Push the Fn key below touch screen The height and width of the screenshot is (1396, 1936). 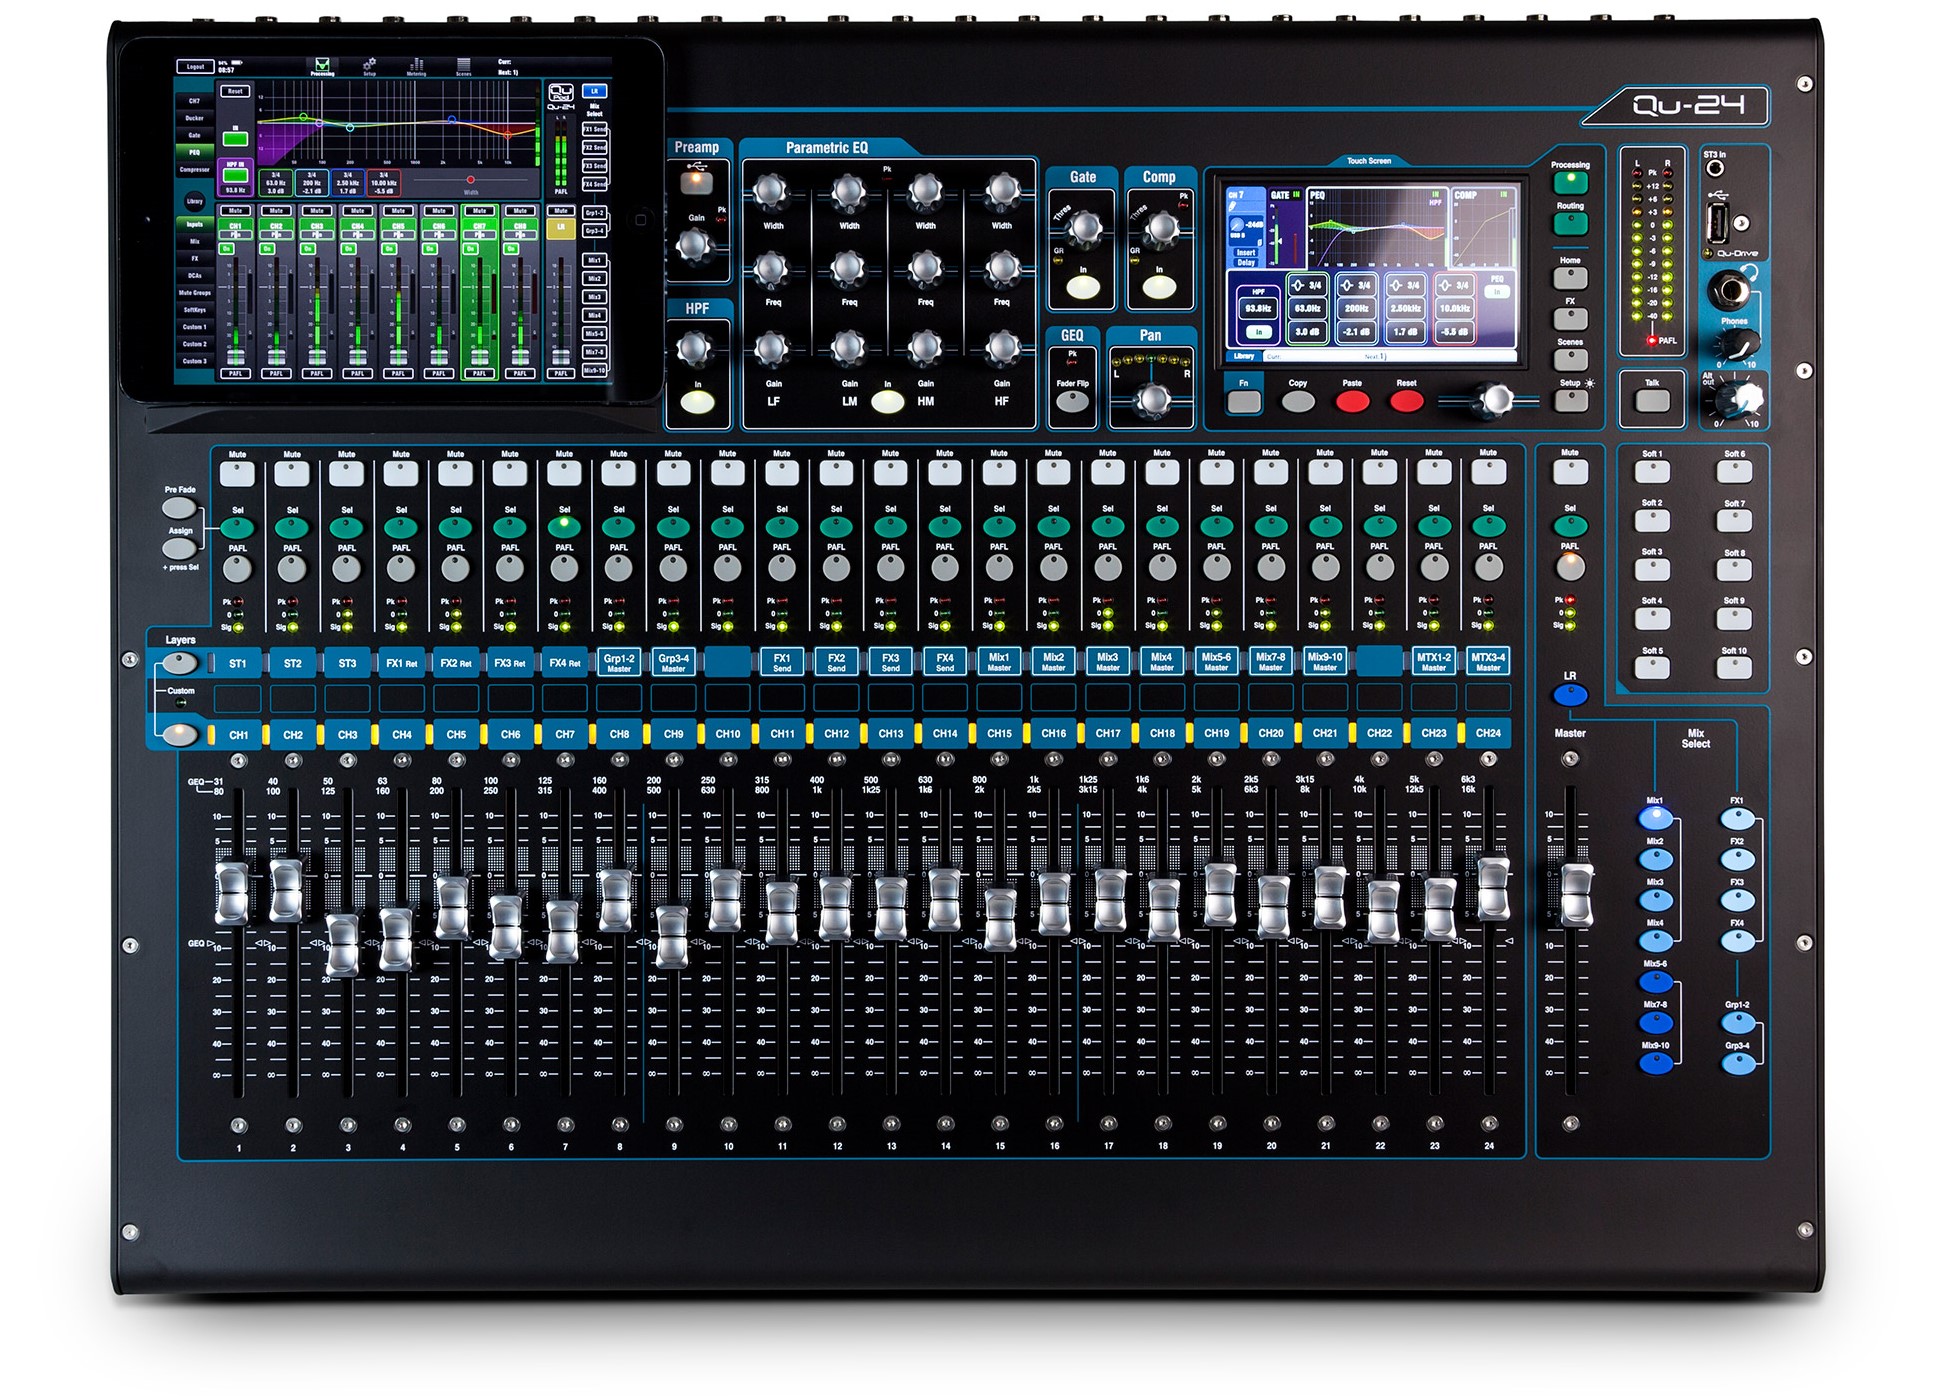1244,401
